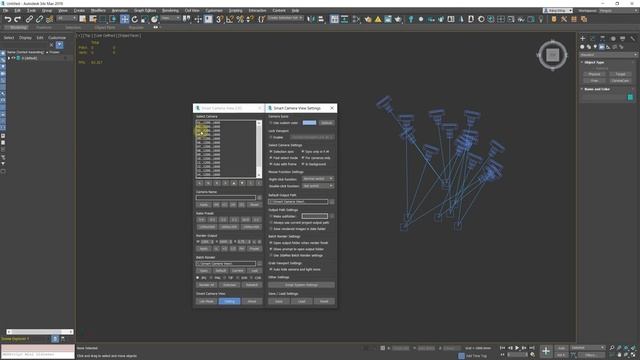640x360 pixels.
Task: Open the Modifiers menu
Action: [98, 11]
